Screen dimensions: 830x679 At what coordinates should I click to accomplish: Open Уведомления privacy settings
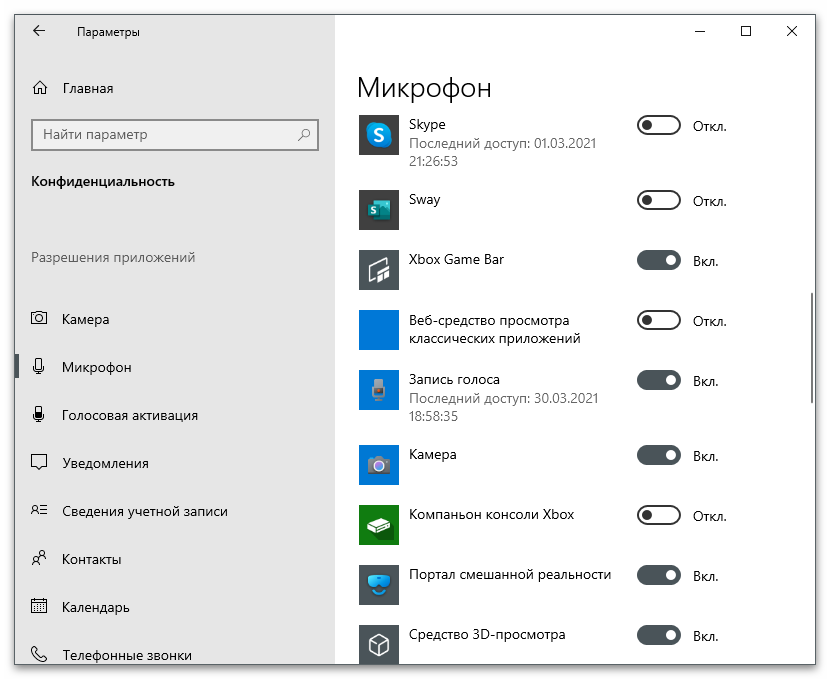[x=104, y=463]
